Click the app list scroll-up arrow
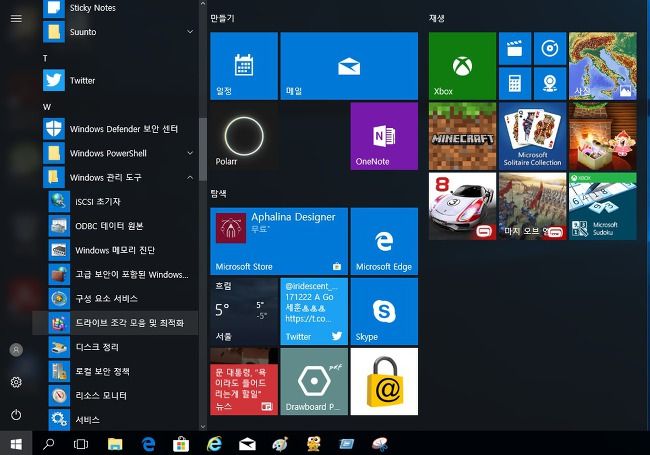This screenshot has width=650, height=455. point(203,4)
